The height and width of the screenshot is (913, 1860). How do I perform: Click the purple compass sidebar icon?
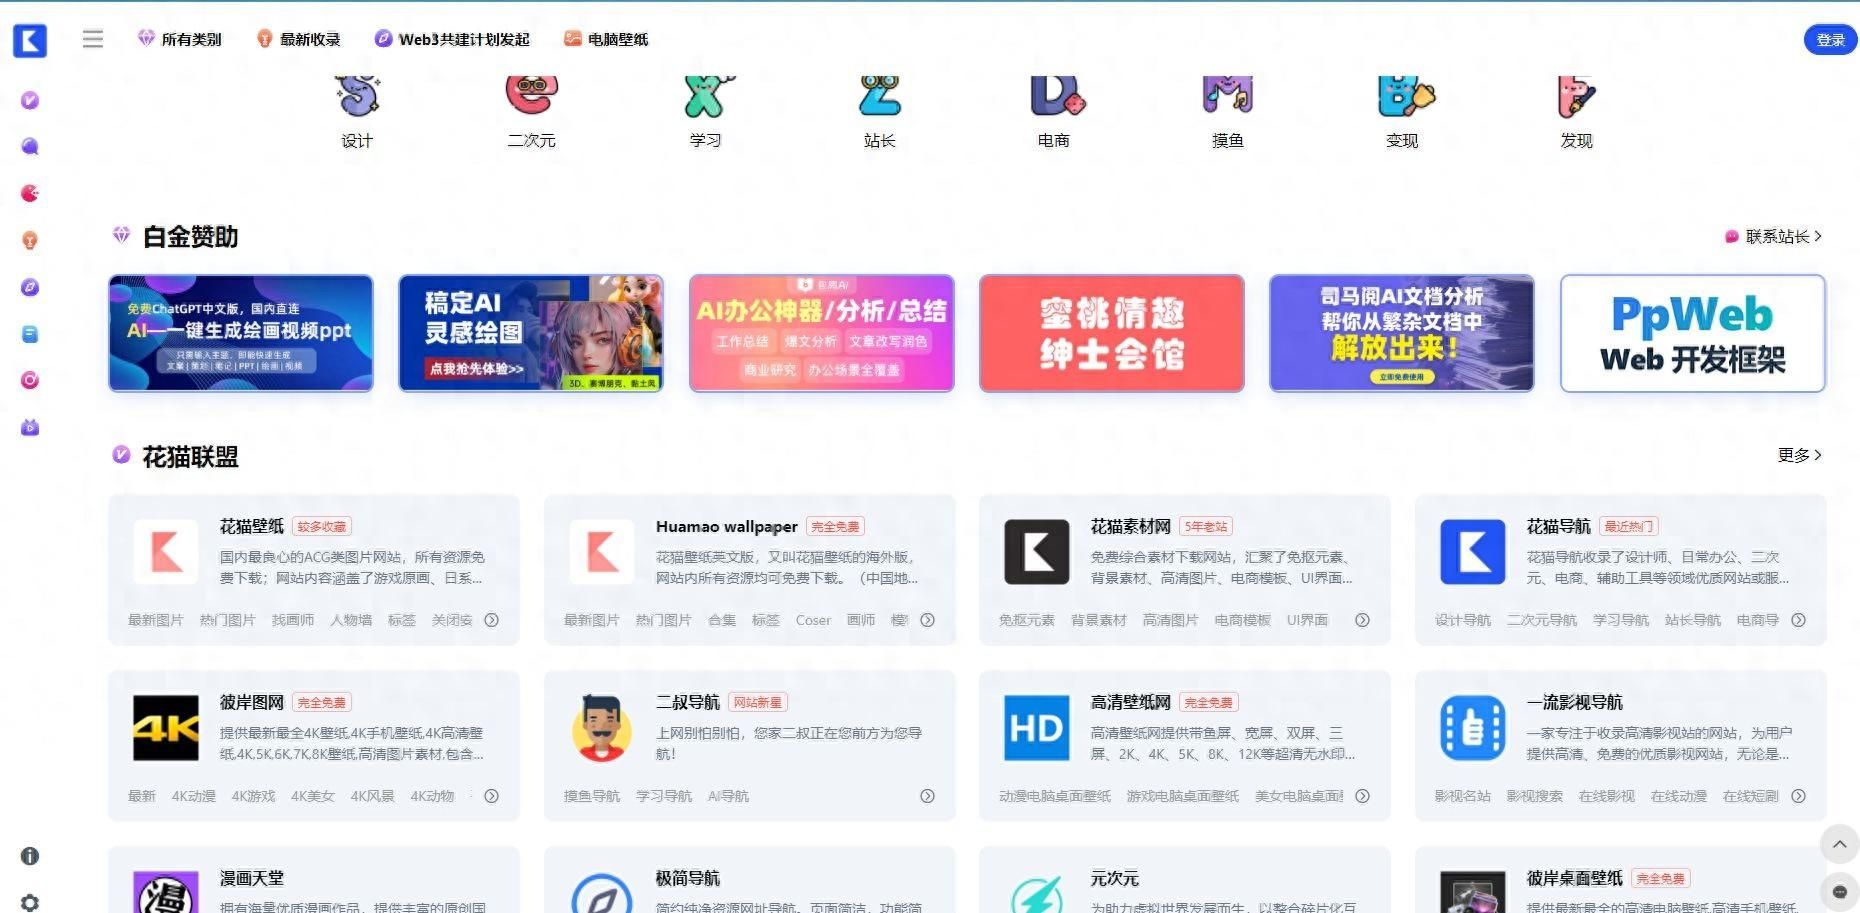point(30,287)
